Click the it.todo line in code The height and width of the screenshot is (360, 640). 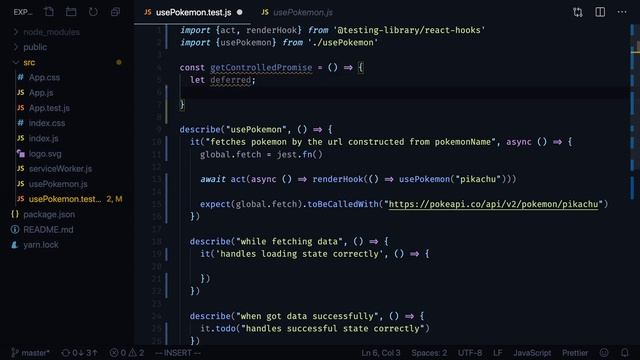[x=314, y=328]
